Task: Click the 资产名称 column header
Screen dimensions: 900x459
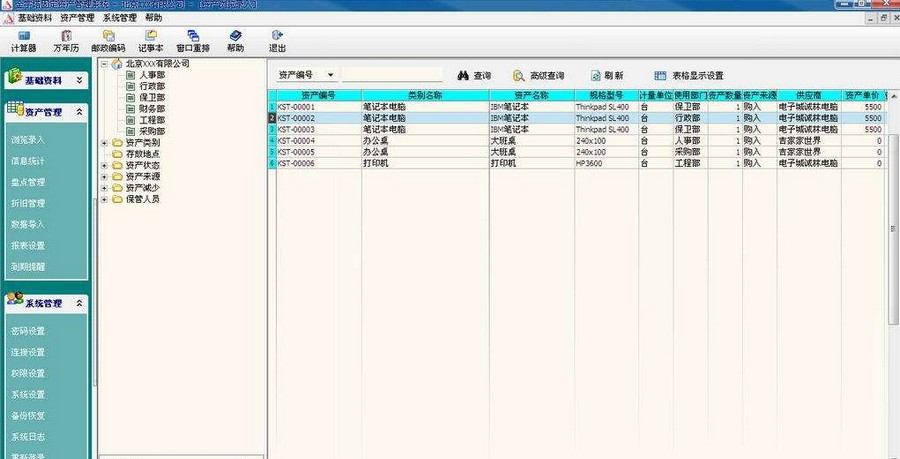Action: (532, 95)
